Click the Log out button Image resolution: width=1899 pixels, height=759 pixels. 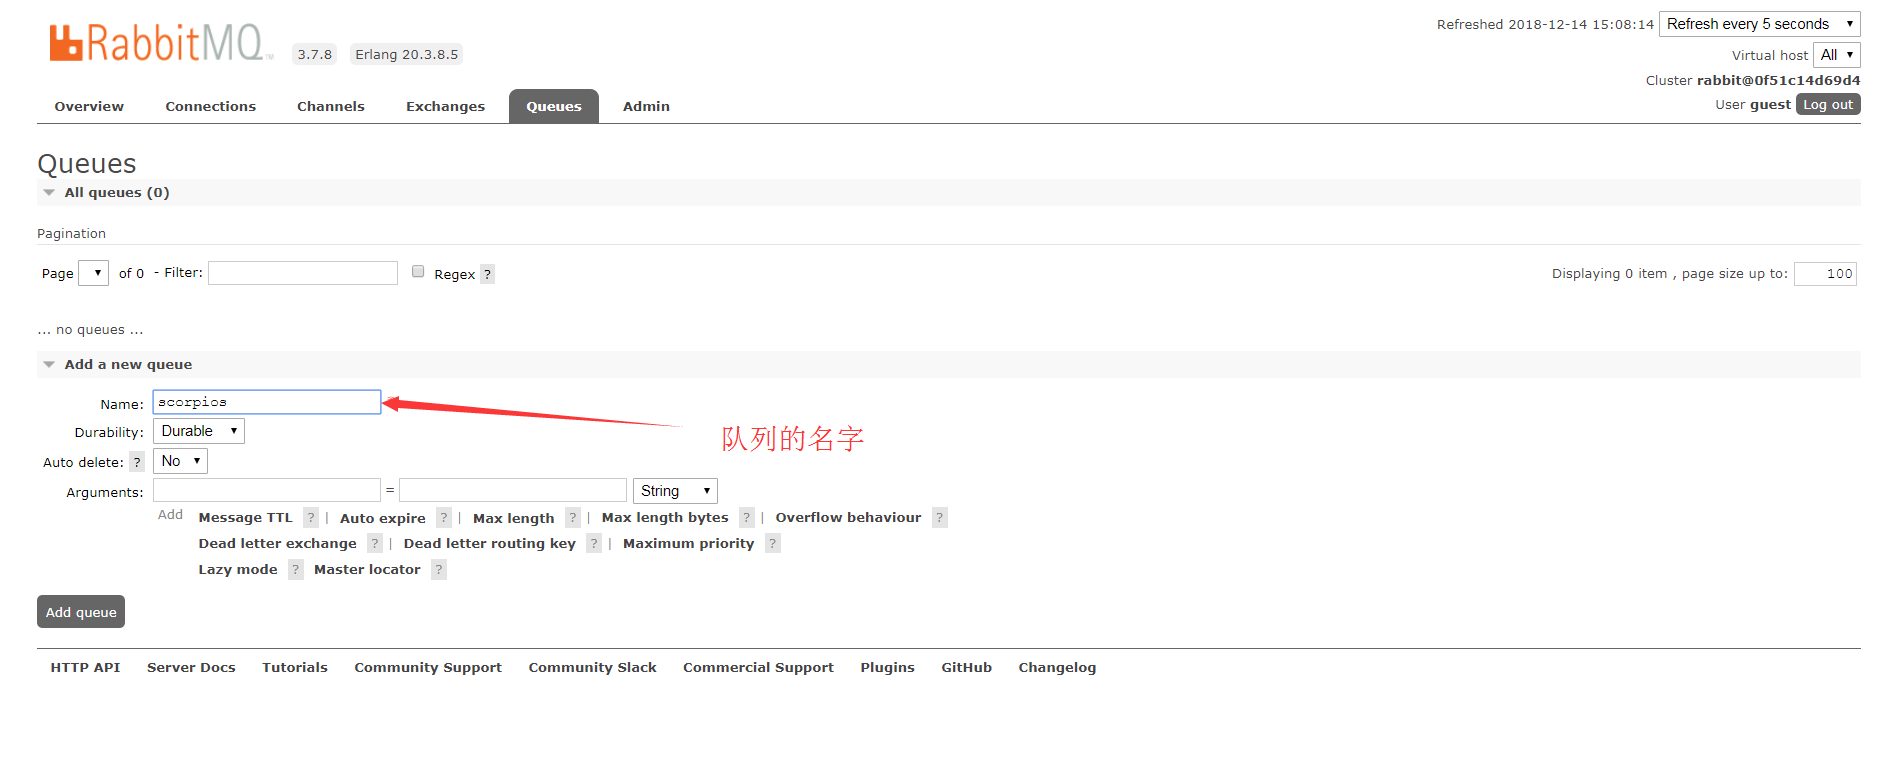(1828, 104)
